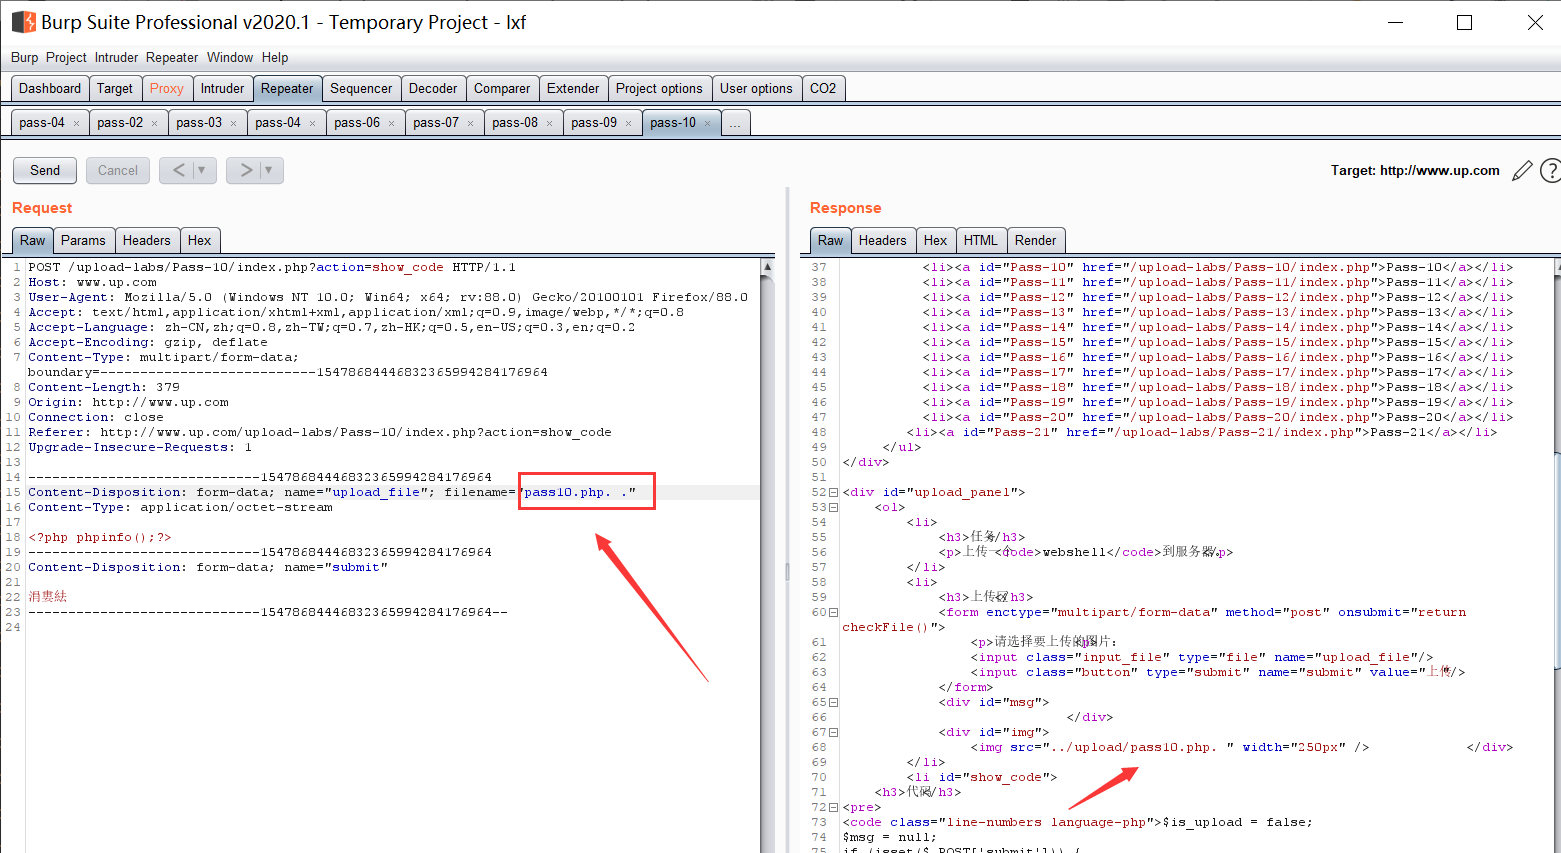1561x853 pixels.
Task: Show response Hex view
Action: click(936, 240)
